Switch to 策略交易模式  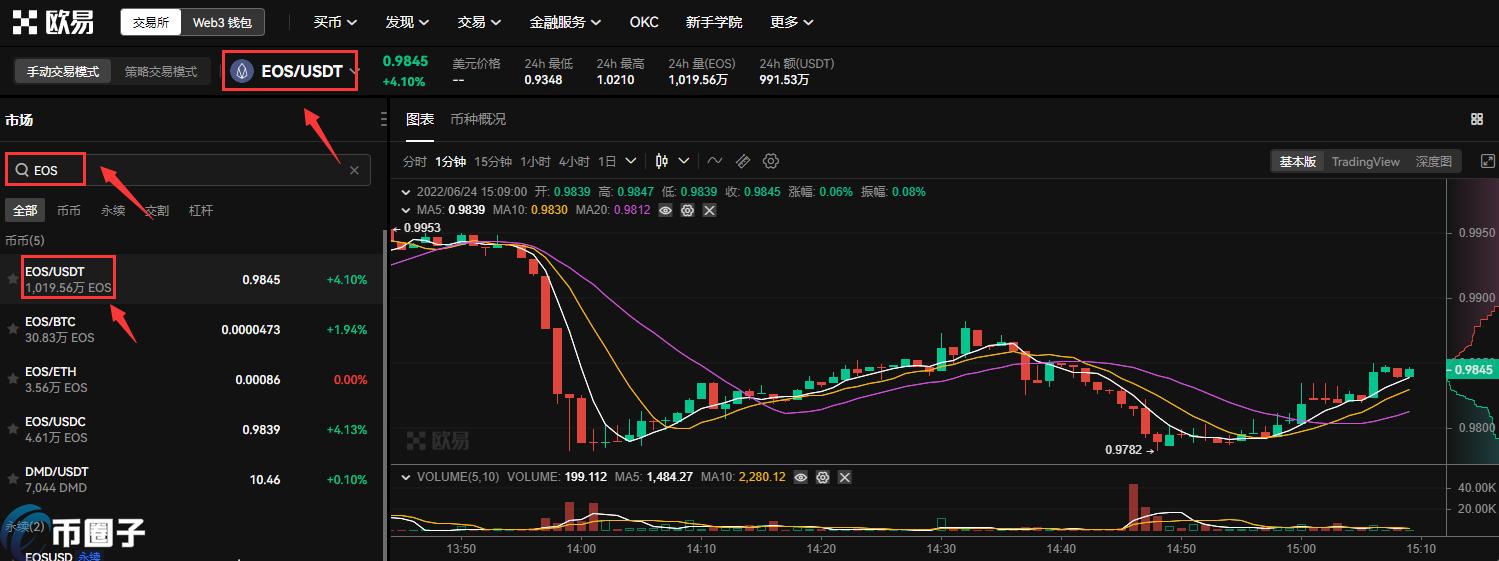pyautogui.click(x=161, y=72)
